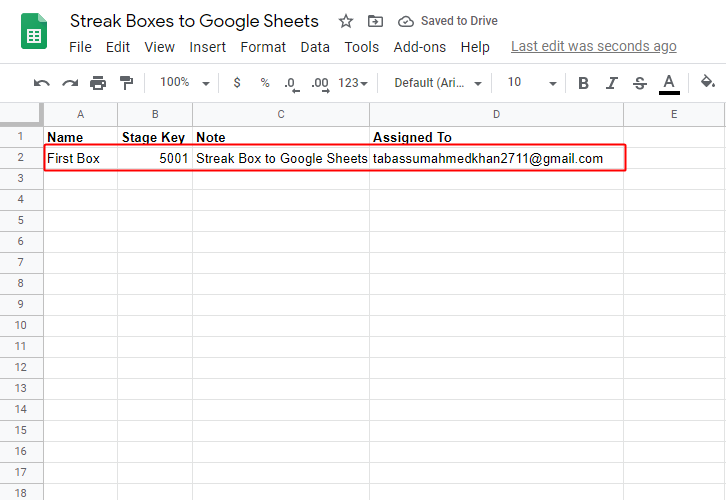Screen dimensions: 726x500
Task: Select column D header
Action: click(496, 114)
